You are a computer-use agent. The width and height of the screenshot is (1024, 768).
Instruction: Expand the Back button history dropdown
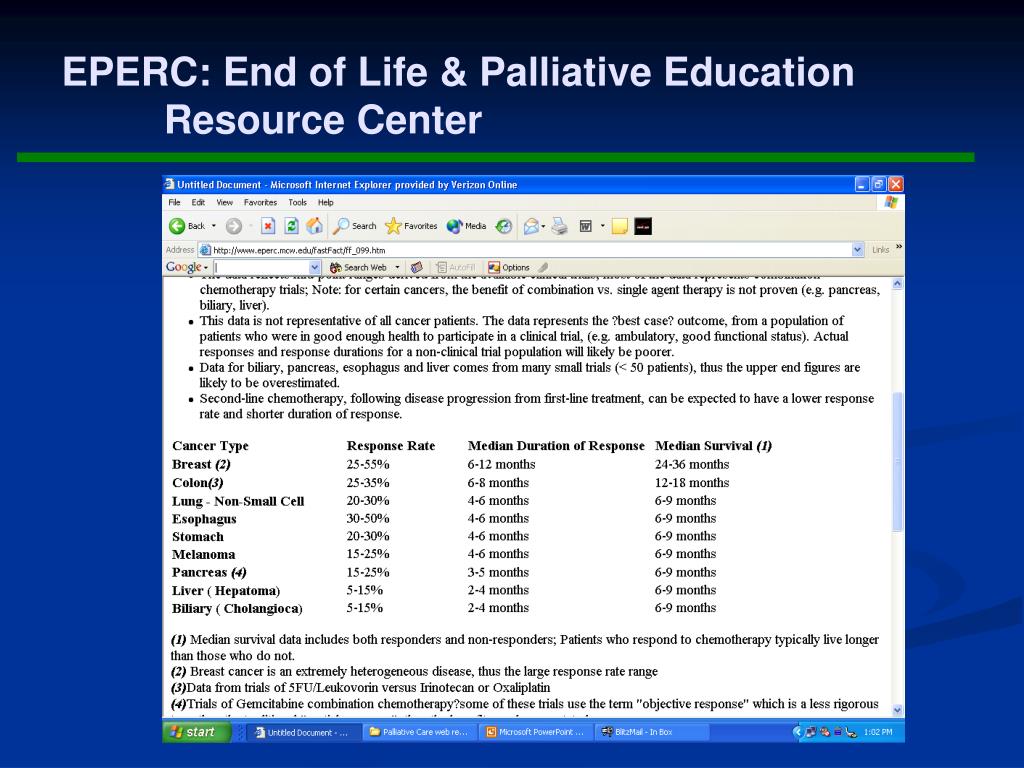214,226
